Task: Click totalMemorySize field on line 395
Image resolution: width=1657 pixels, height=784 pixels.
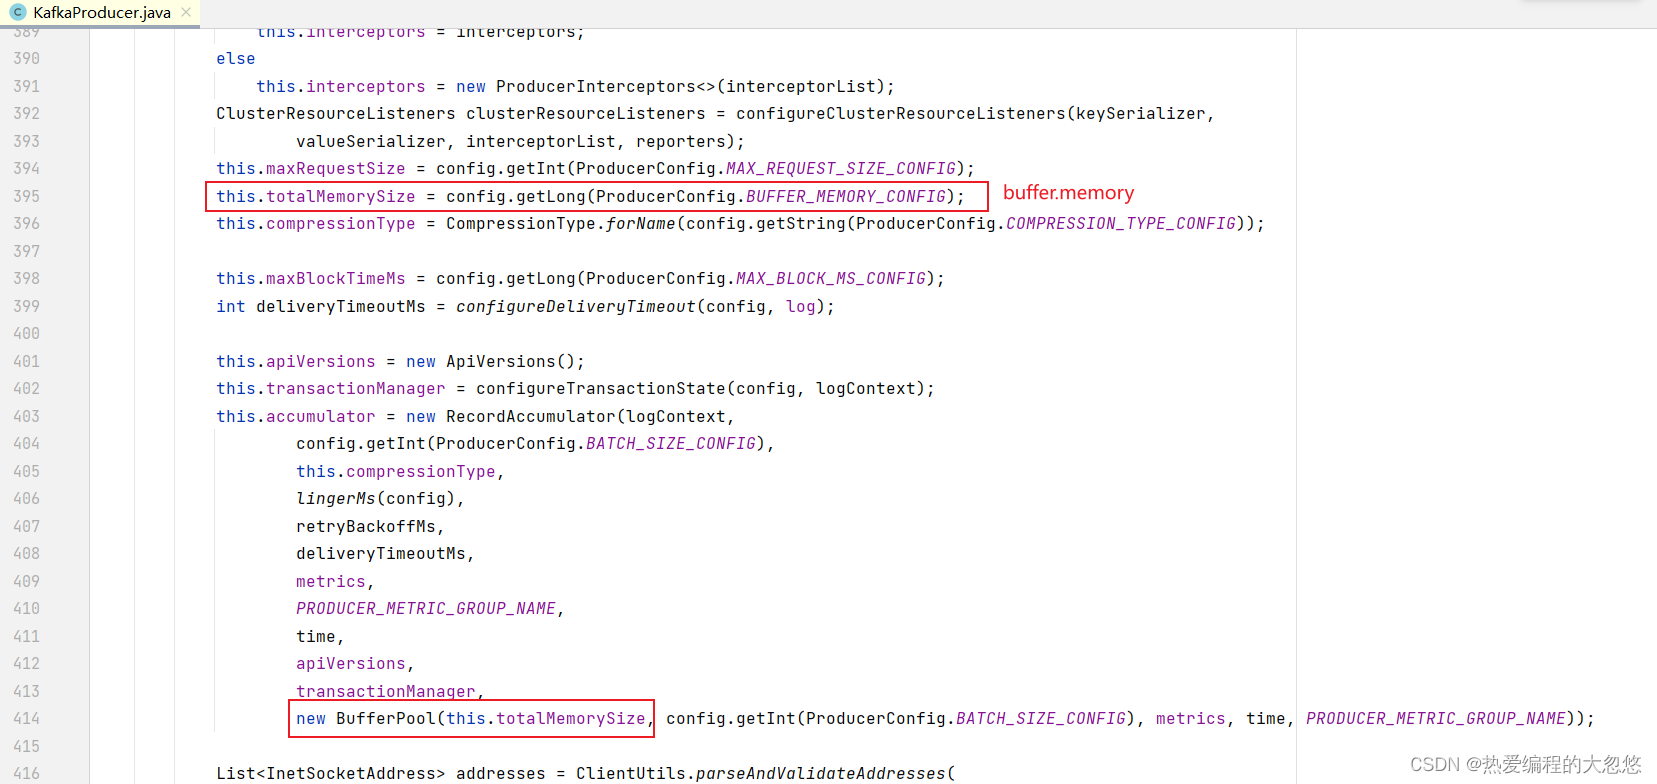Action: 341,196
